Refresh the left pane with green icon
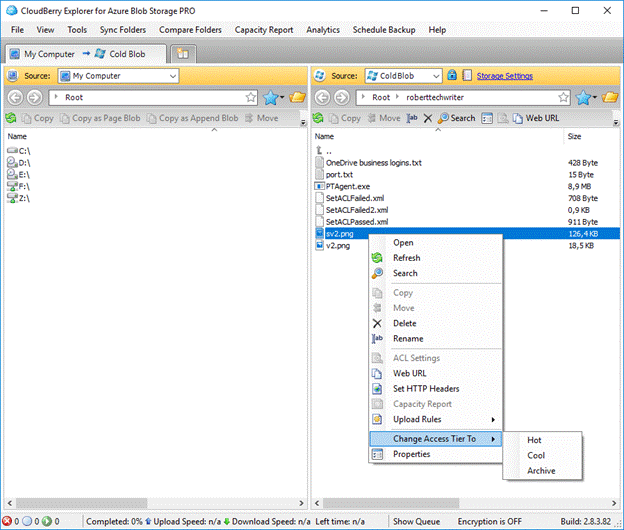 11,118
